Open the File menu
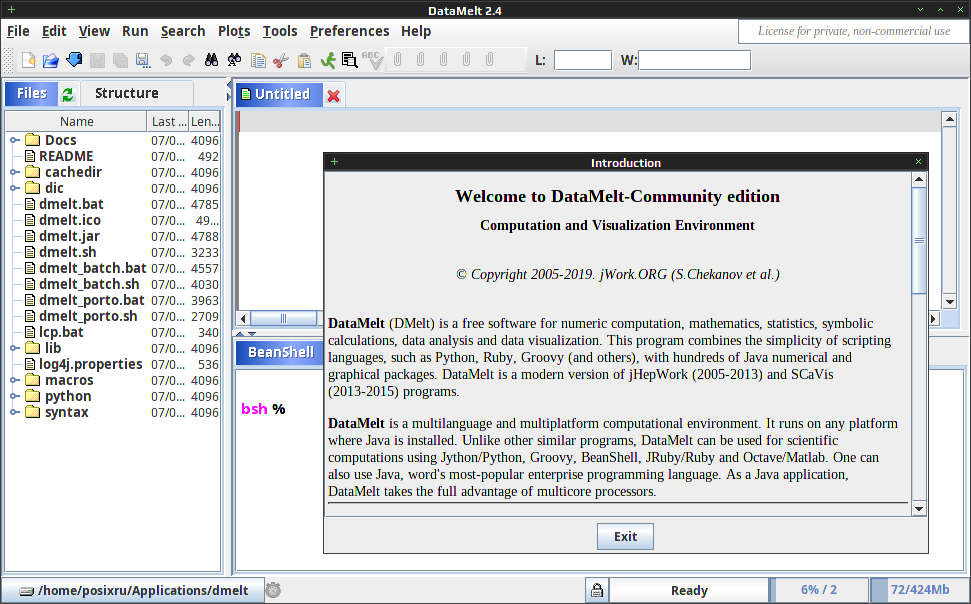Image resolution: width=971 pixels, height=604 pixels. (18, 31)
